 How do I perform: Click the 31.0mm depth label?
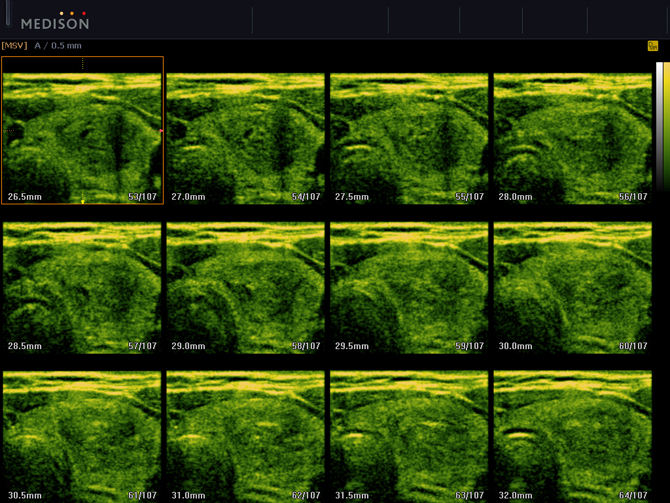[188, 495]
